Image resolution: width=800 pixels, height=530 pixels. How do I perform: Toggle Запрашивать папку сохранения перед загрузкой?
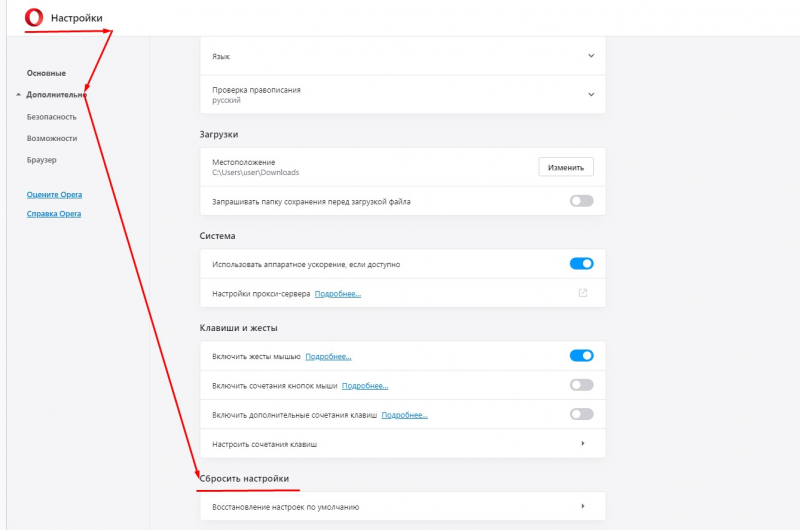(582, 201)
